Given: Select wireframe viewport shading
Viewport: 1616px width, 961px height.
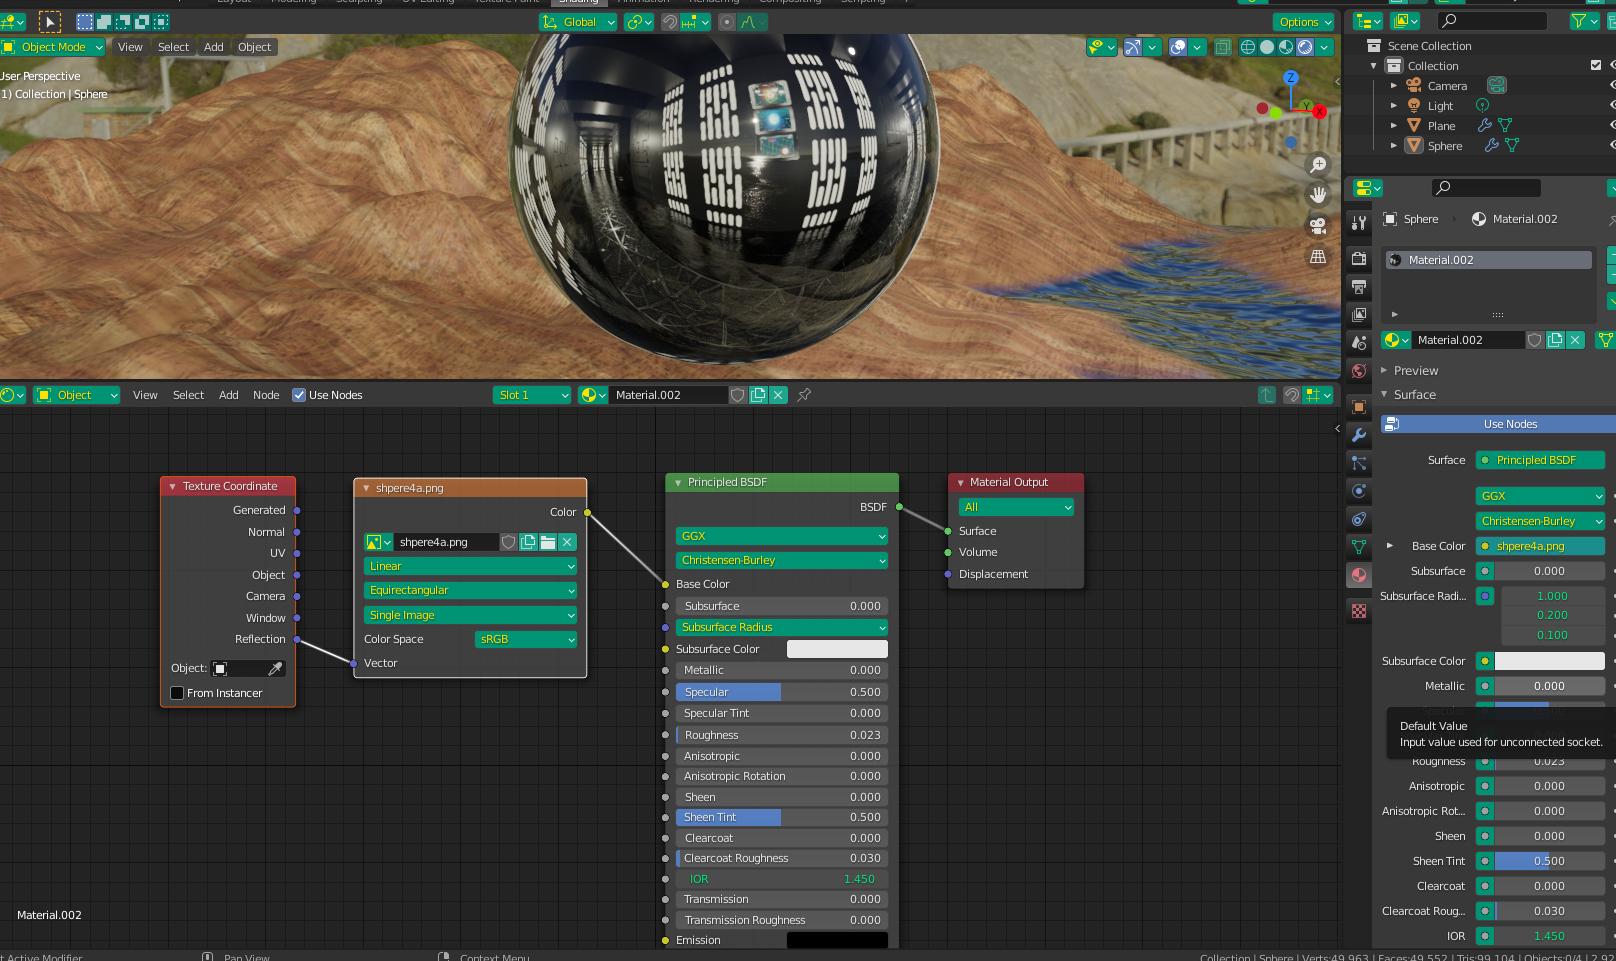Looking at the screenshot, I should point(1248,47).
